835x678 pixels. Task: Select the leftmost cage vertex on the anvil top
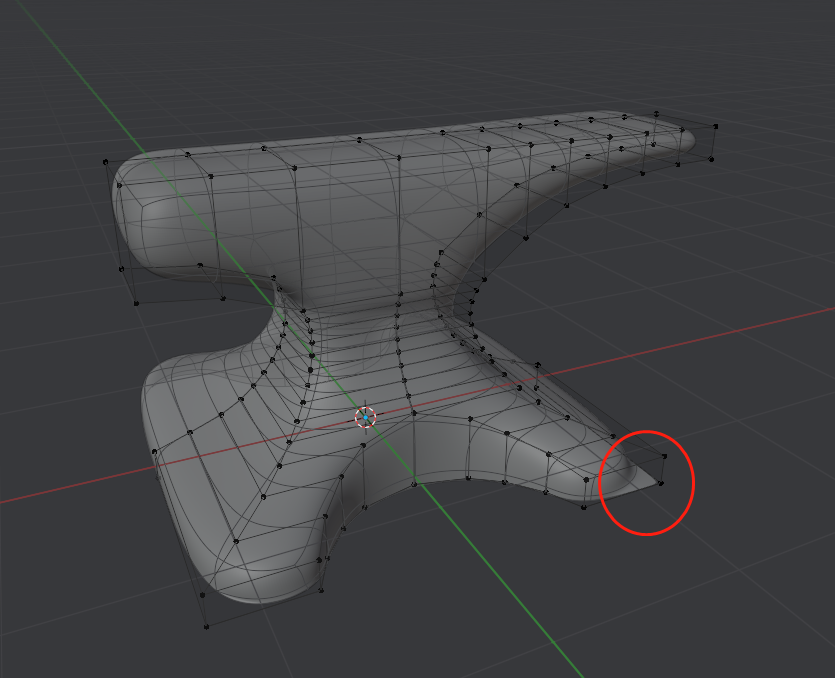[105, 161]
